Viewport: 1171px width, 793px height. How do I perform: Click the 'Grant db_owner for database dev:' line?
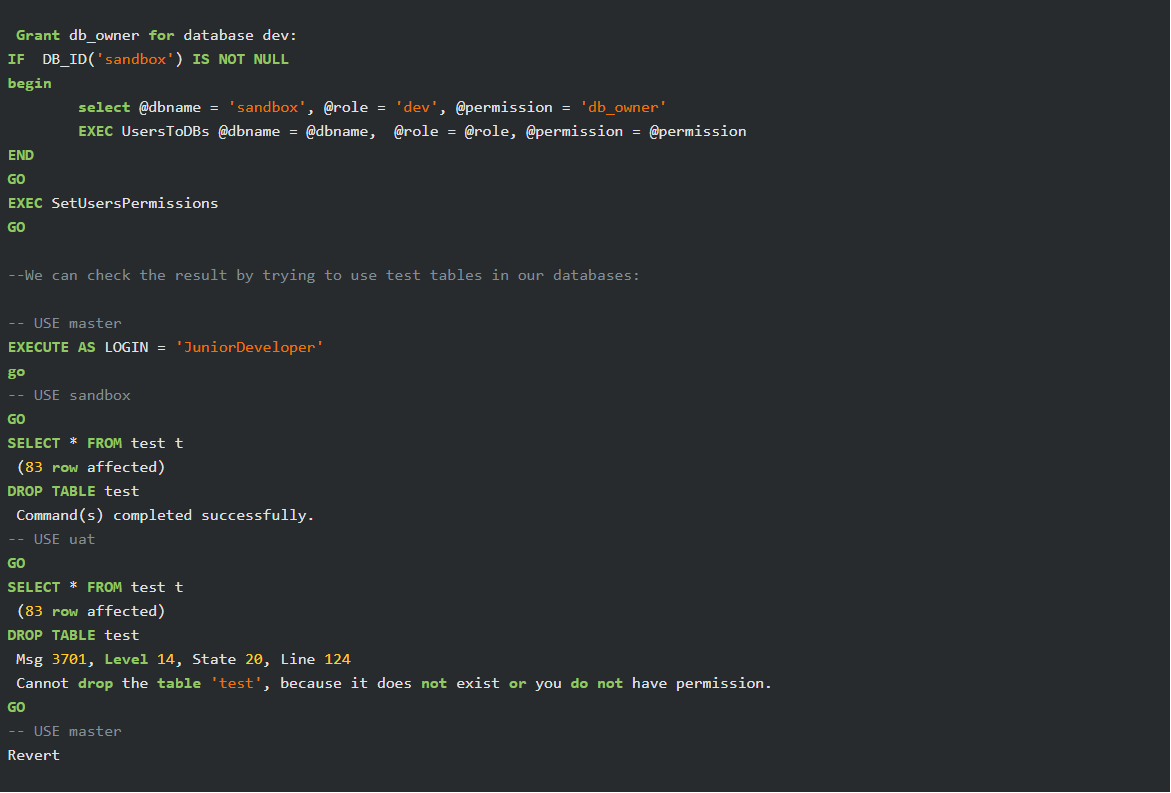coord(156,35)
